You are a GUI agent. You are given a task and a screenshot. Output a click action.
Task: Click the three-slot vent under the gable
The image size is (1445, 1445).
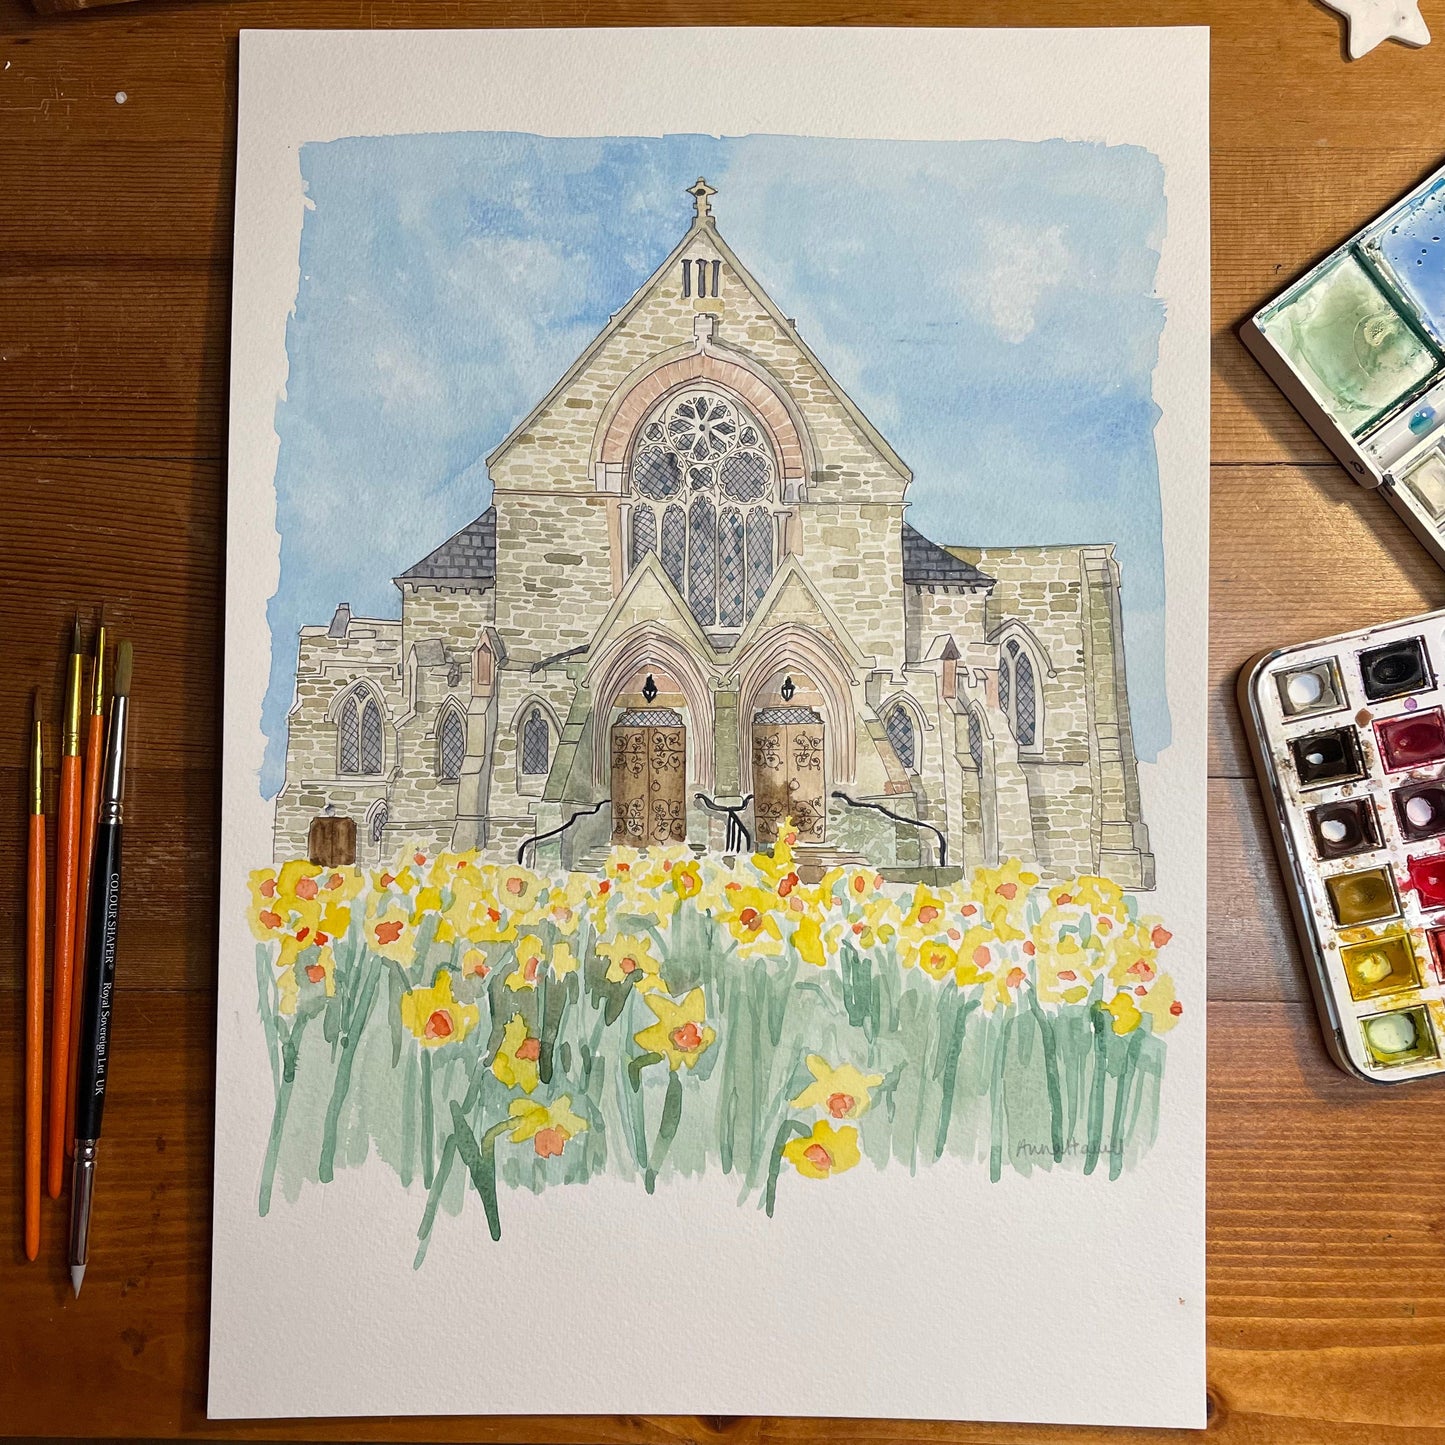pos(702,276)
